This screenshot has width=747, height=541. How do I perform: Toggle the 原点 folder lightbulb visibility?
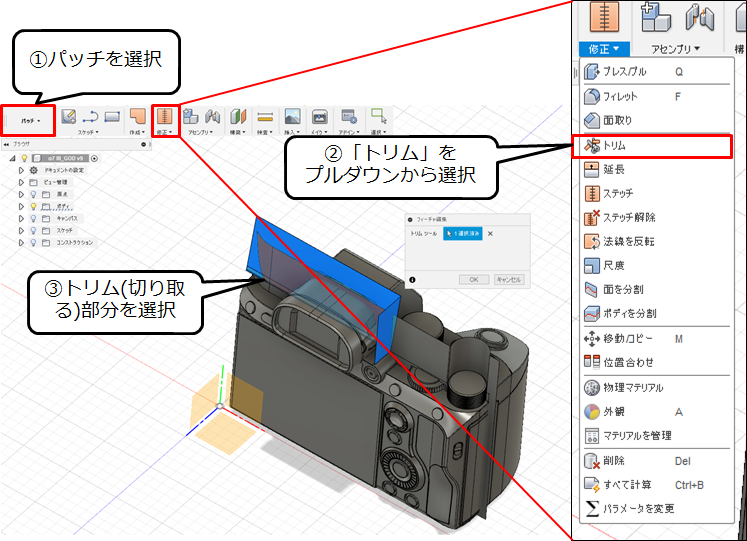(33, 194)
